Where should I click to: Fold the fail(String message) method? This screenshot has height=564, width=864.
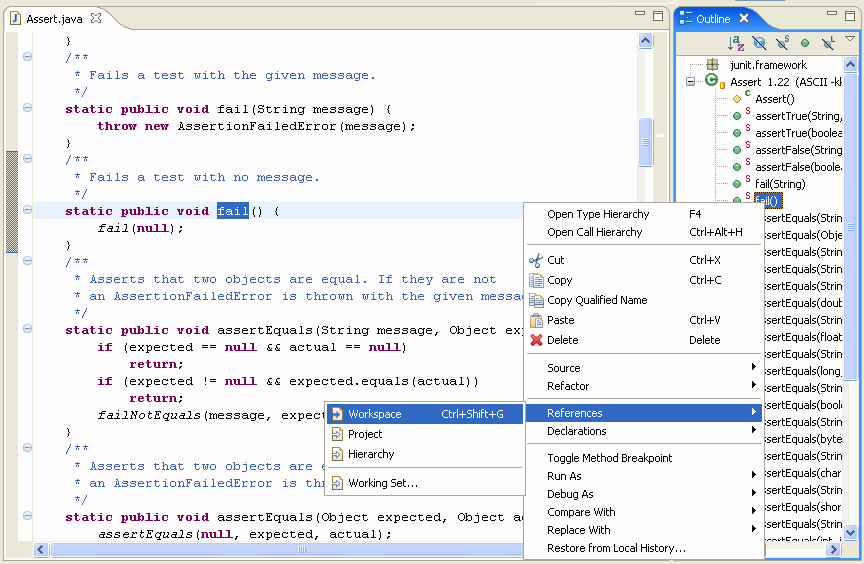pyautogui.click(x=27, y=108)
